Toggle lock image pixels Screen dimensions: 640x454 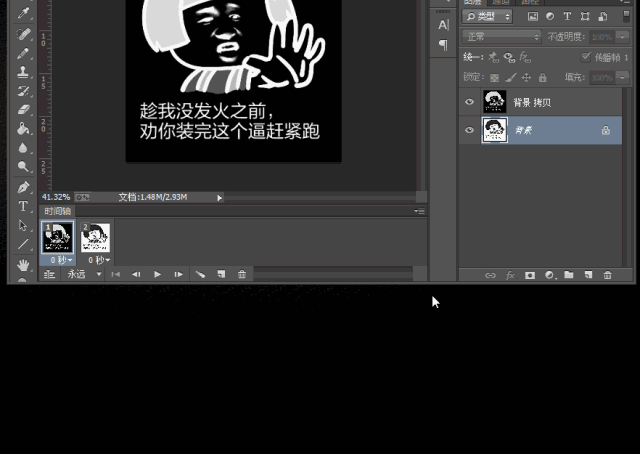pyautogui.click(x=511, y=77)
